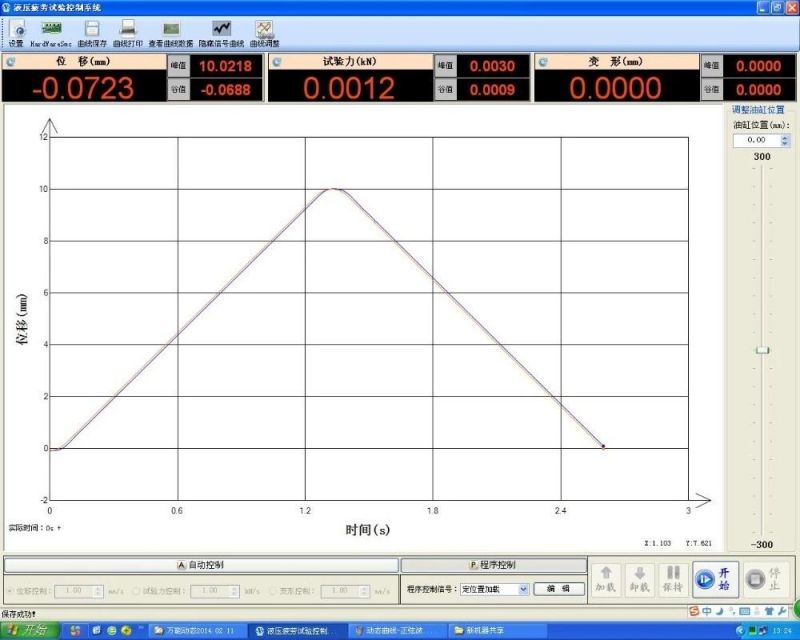Click 谷值 button in deformation panel
The height and width of the screenshot is (640, 800).
711,90
